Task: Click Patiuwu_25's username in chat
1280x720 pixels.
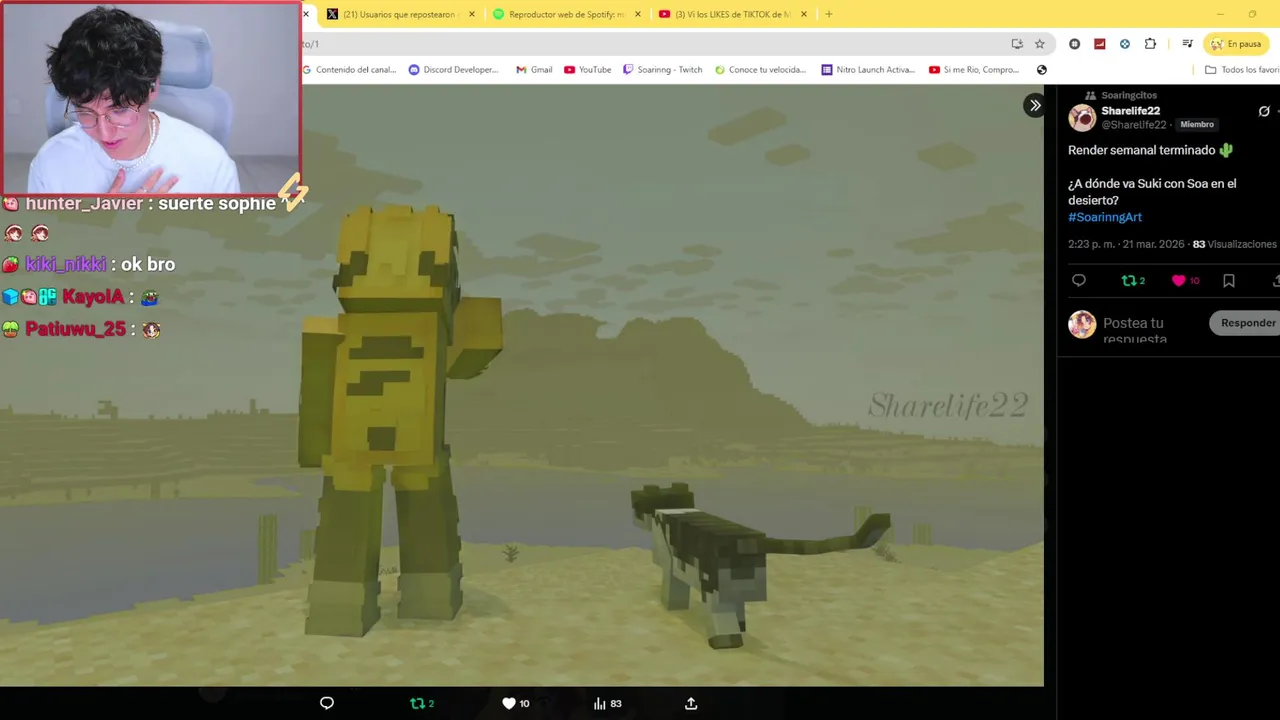Action: pos(76,329)
